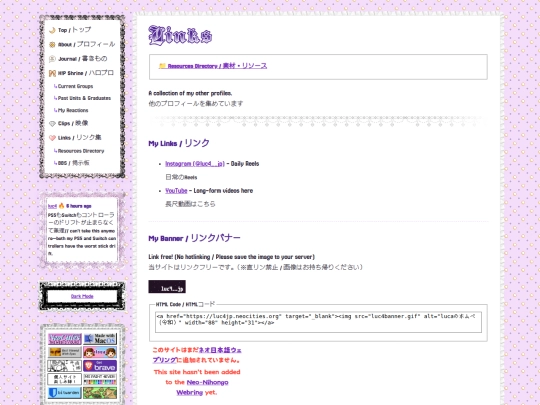Click the ribbon icon beside H!P Shrine
Image resolution: width=540 pixels, height=405 pixels.
[x=52, y=73]
